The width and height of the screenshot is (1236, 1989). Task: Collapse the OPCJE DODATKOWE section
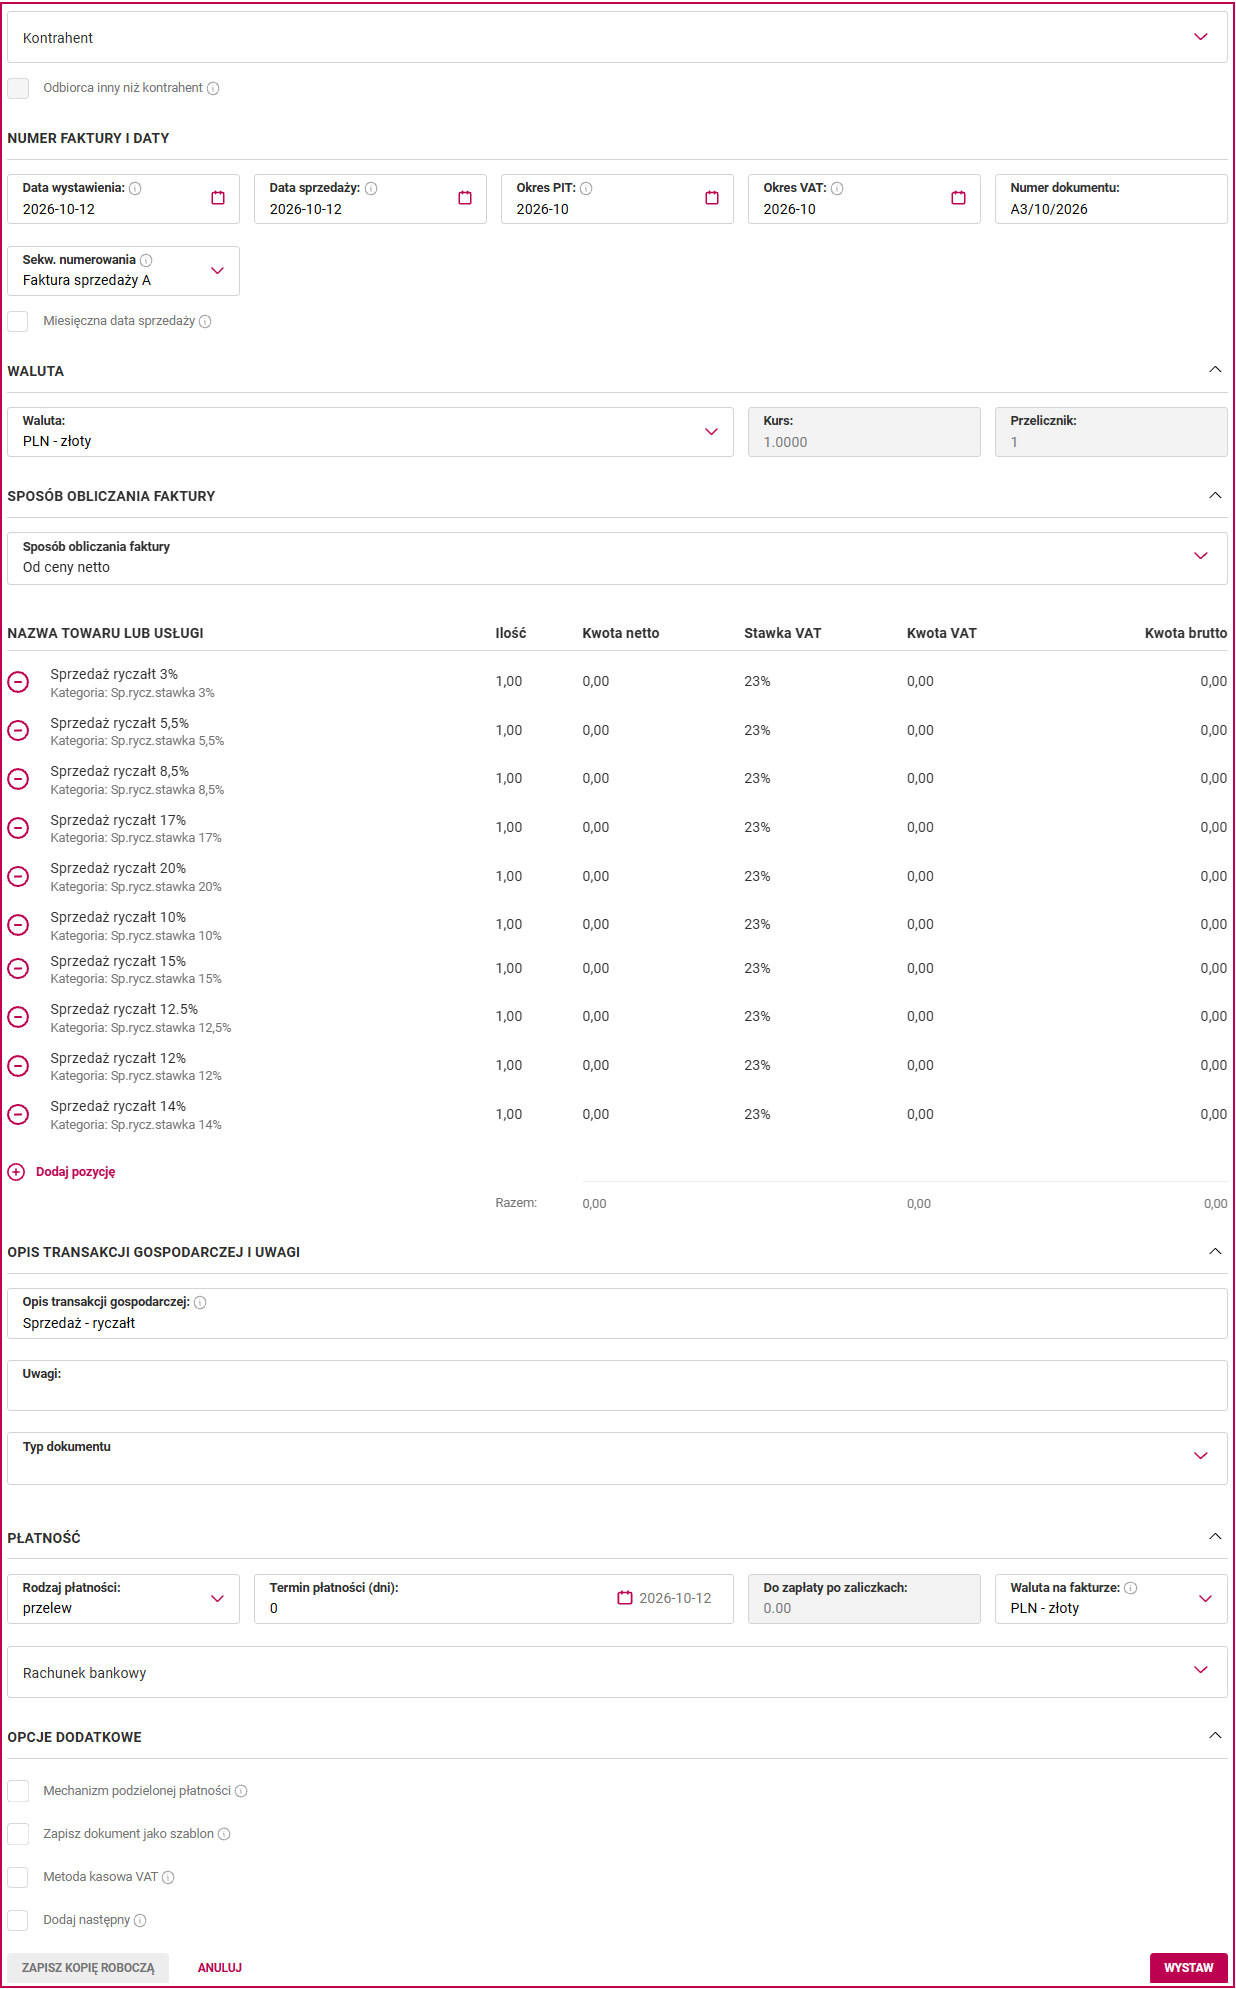click(1215, 1736)
